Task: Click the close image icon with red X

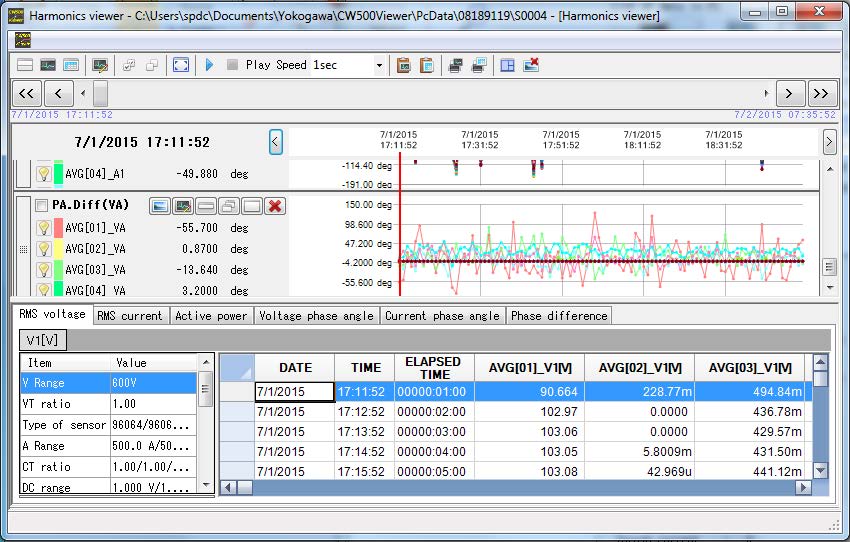Action: point(531,66)
